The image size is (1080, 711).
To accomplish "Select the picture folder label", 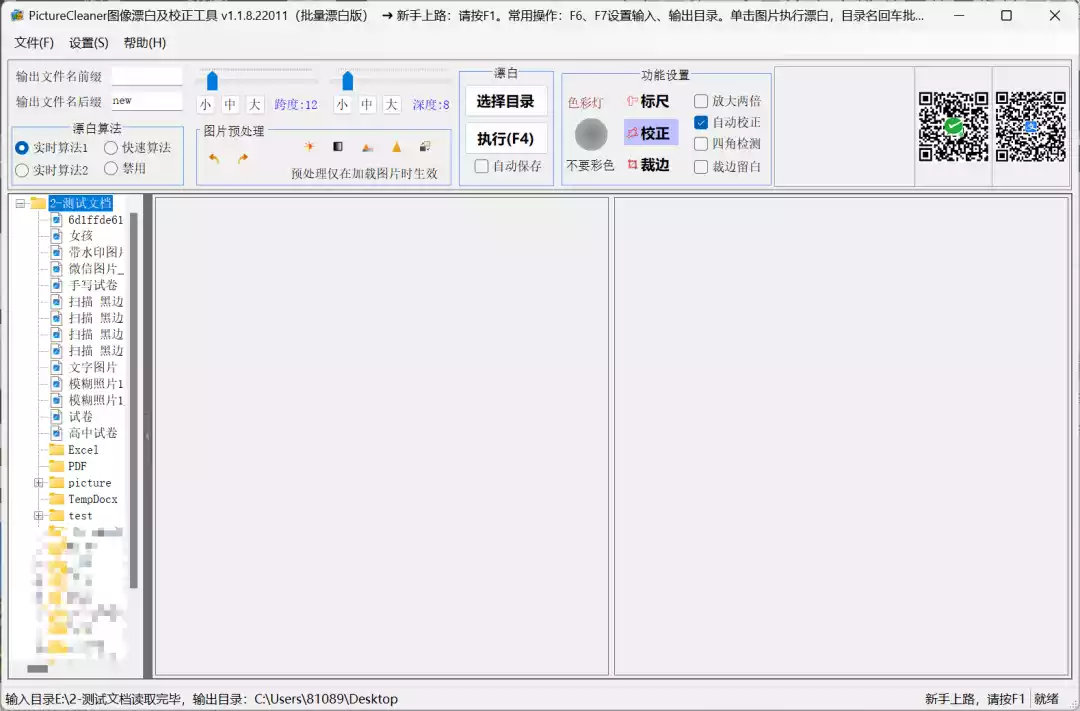I will click(x=90, y=483).
